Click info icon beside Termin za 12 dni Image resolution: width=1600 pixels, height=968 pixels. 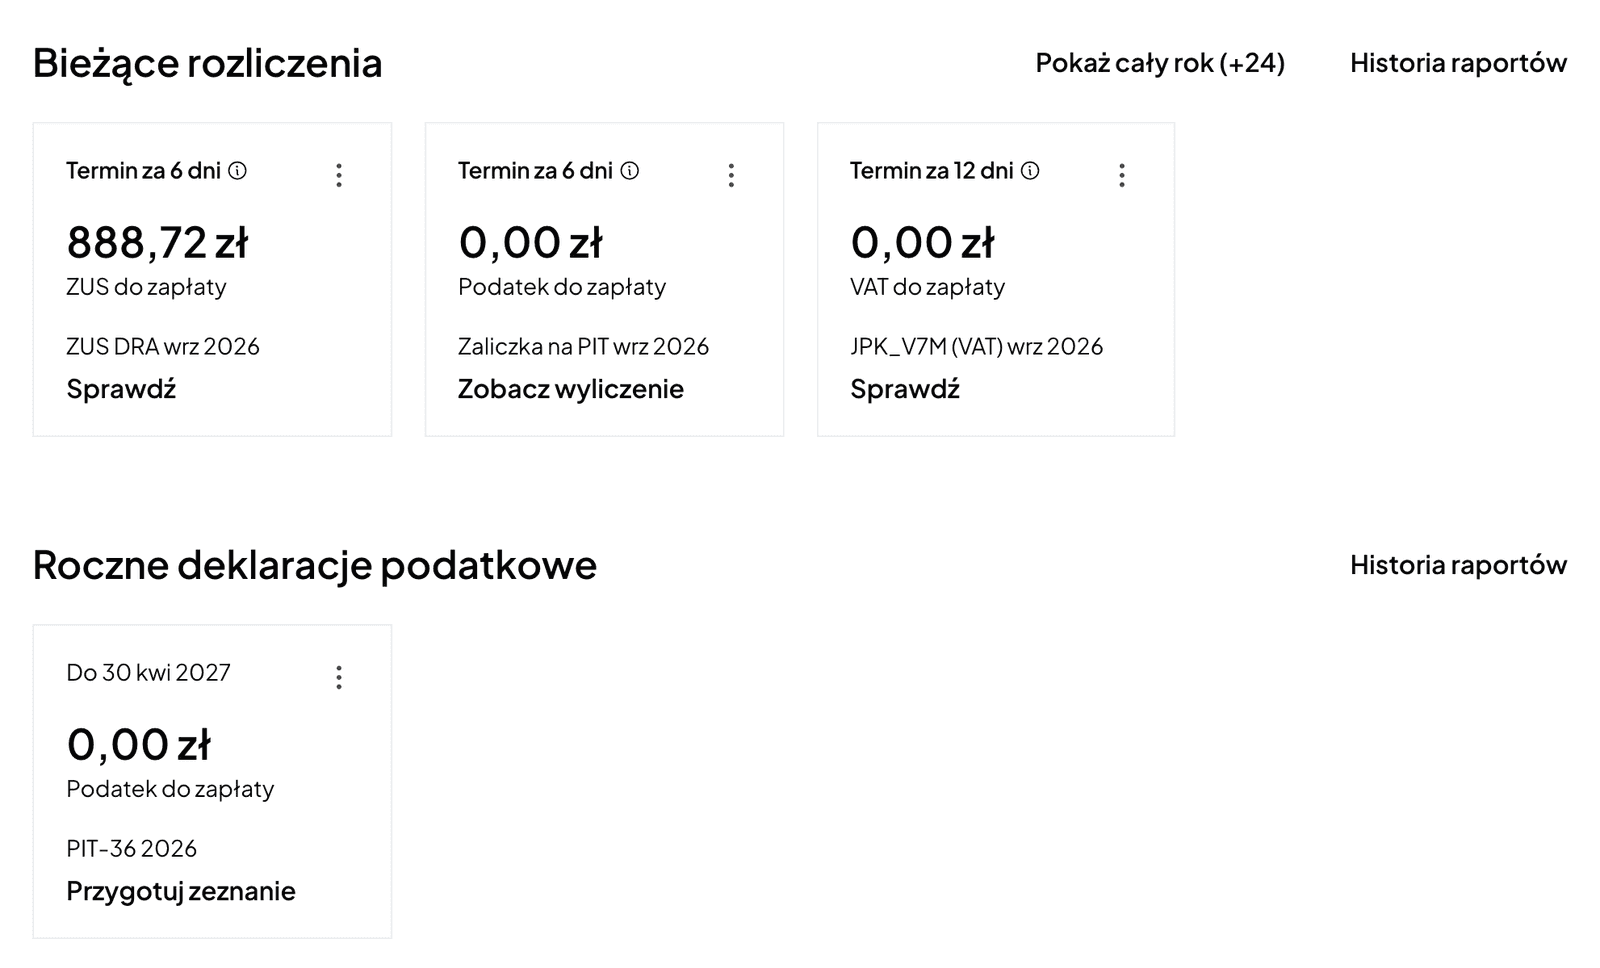click(x=1030, y=171)
